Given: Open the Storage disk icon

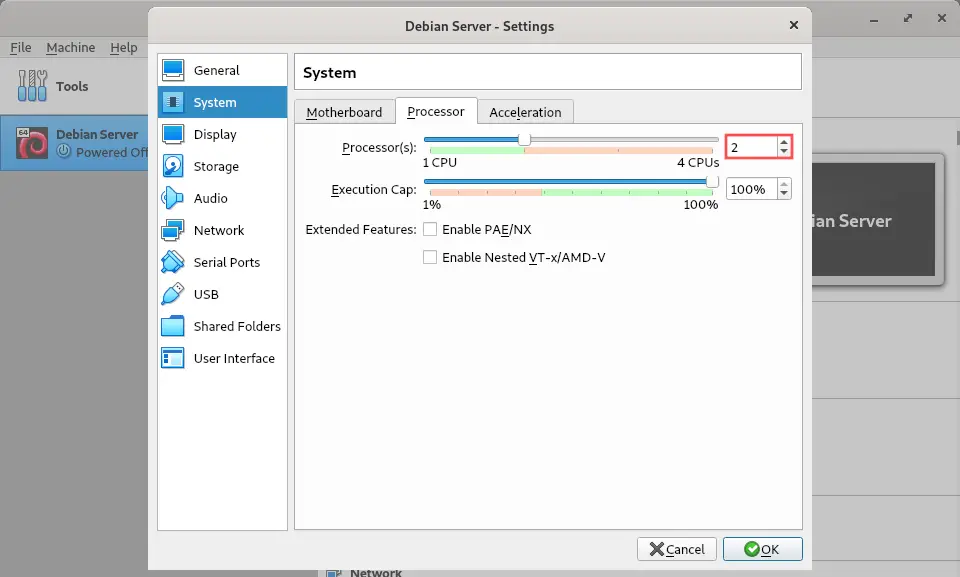Looking at the screenshot, I should point(173,166).
